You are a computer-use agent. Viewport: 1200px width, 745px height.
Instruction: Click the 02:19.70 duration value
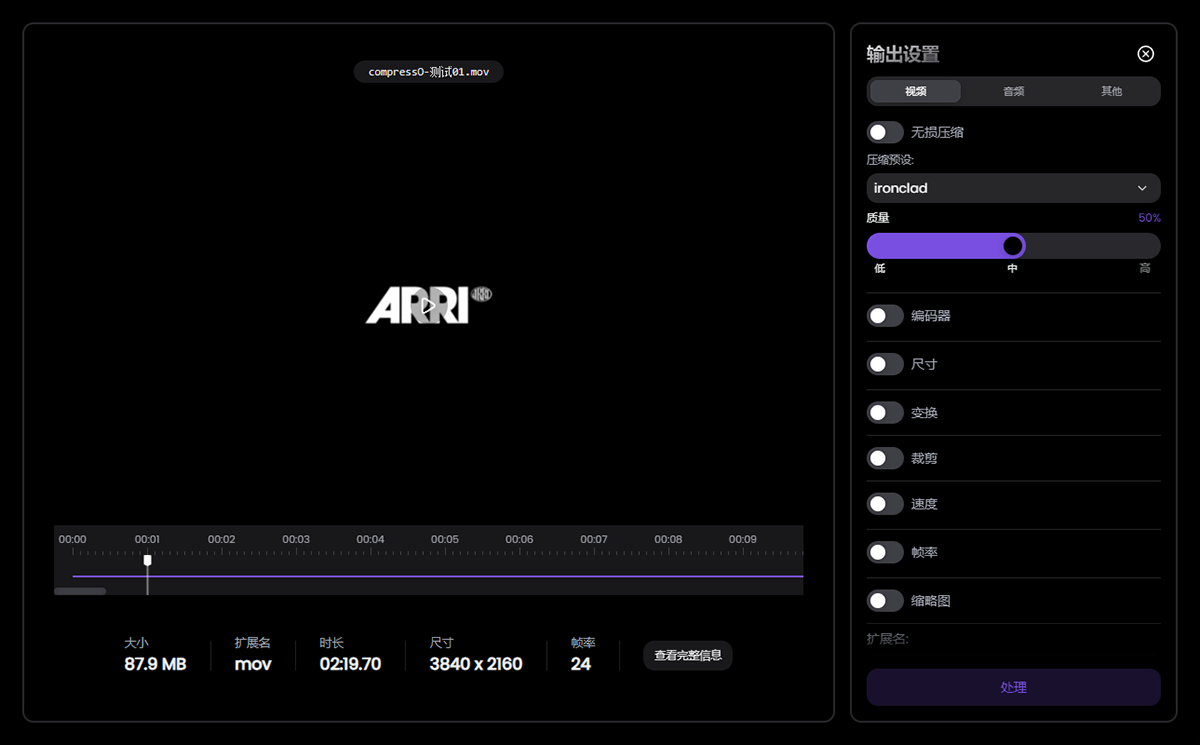[x=350, y=664]
